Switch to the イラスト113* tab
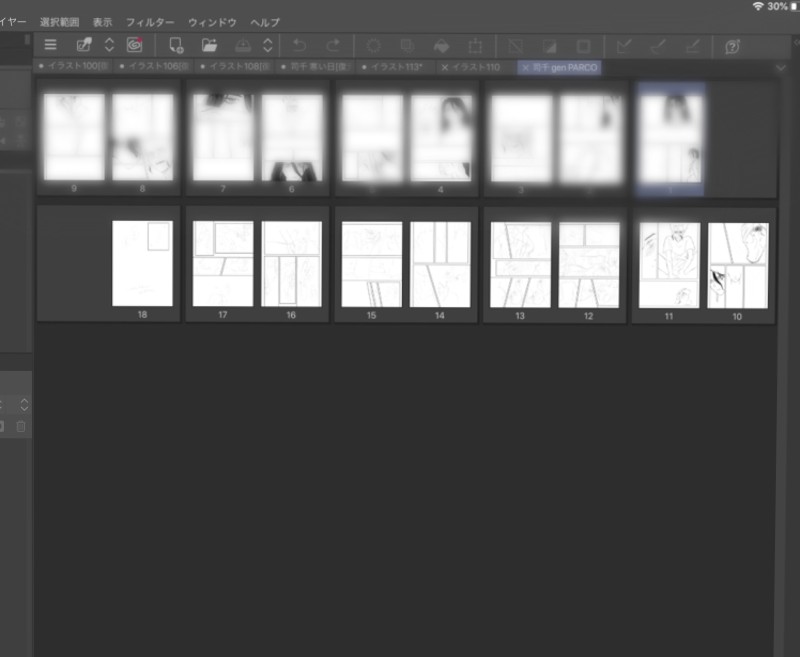This screenshot has width=800, height=657. [x=396, y=67]
